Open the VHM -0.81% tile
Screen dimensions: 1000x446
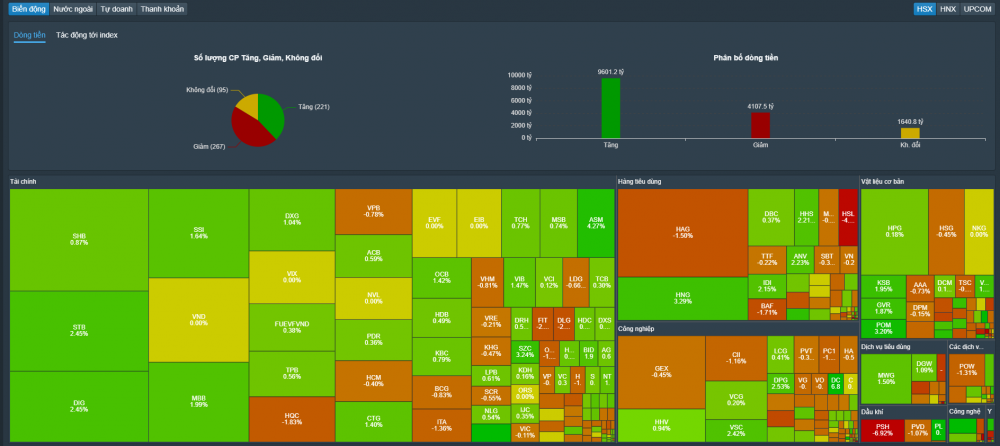click(487, 282)
